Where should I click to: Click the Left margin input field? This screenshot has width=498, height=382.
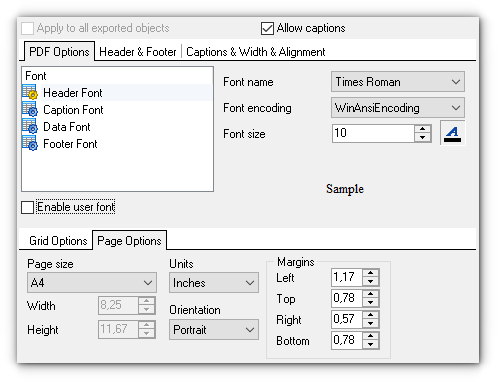[x=347, y=277]
